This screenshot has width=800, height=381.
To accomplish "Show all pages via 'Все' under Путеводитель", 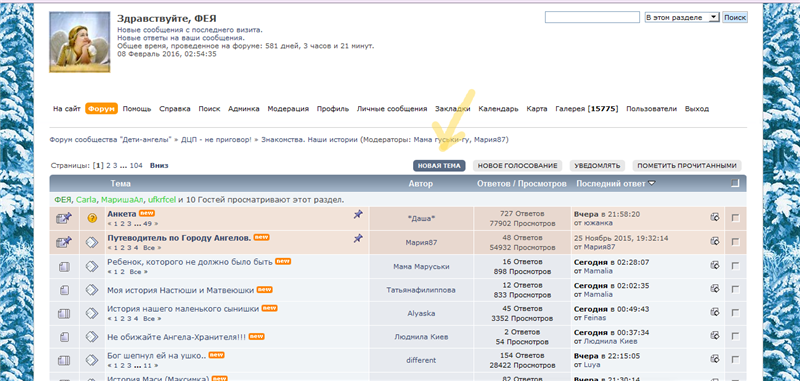I will click(148, 247).
